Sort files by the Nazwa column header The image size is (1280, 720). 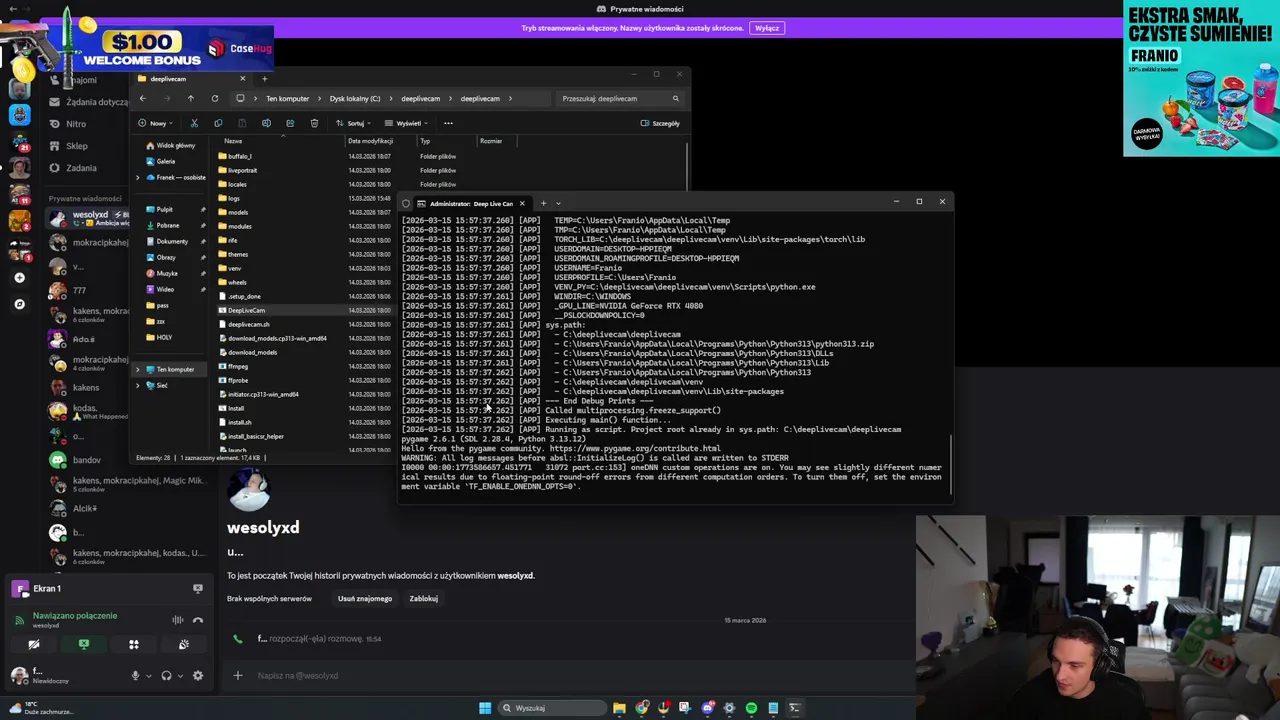click(x=233, y=141)
